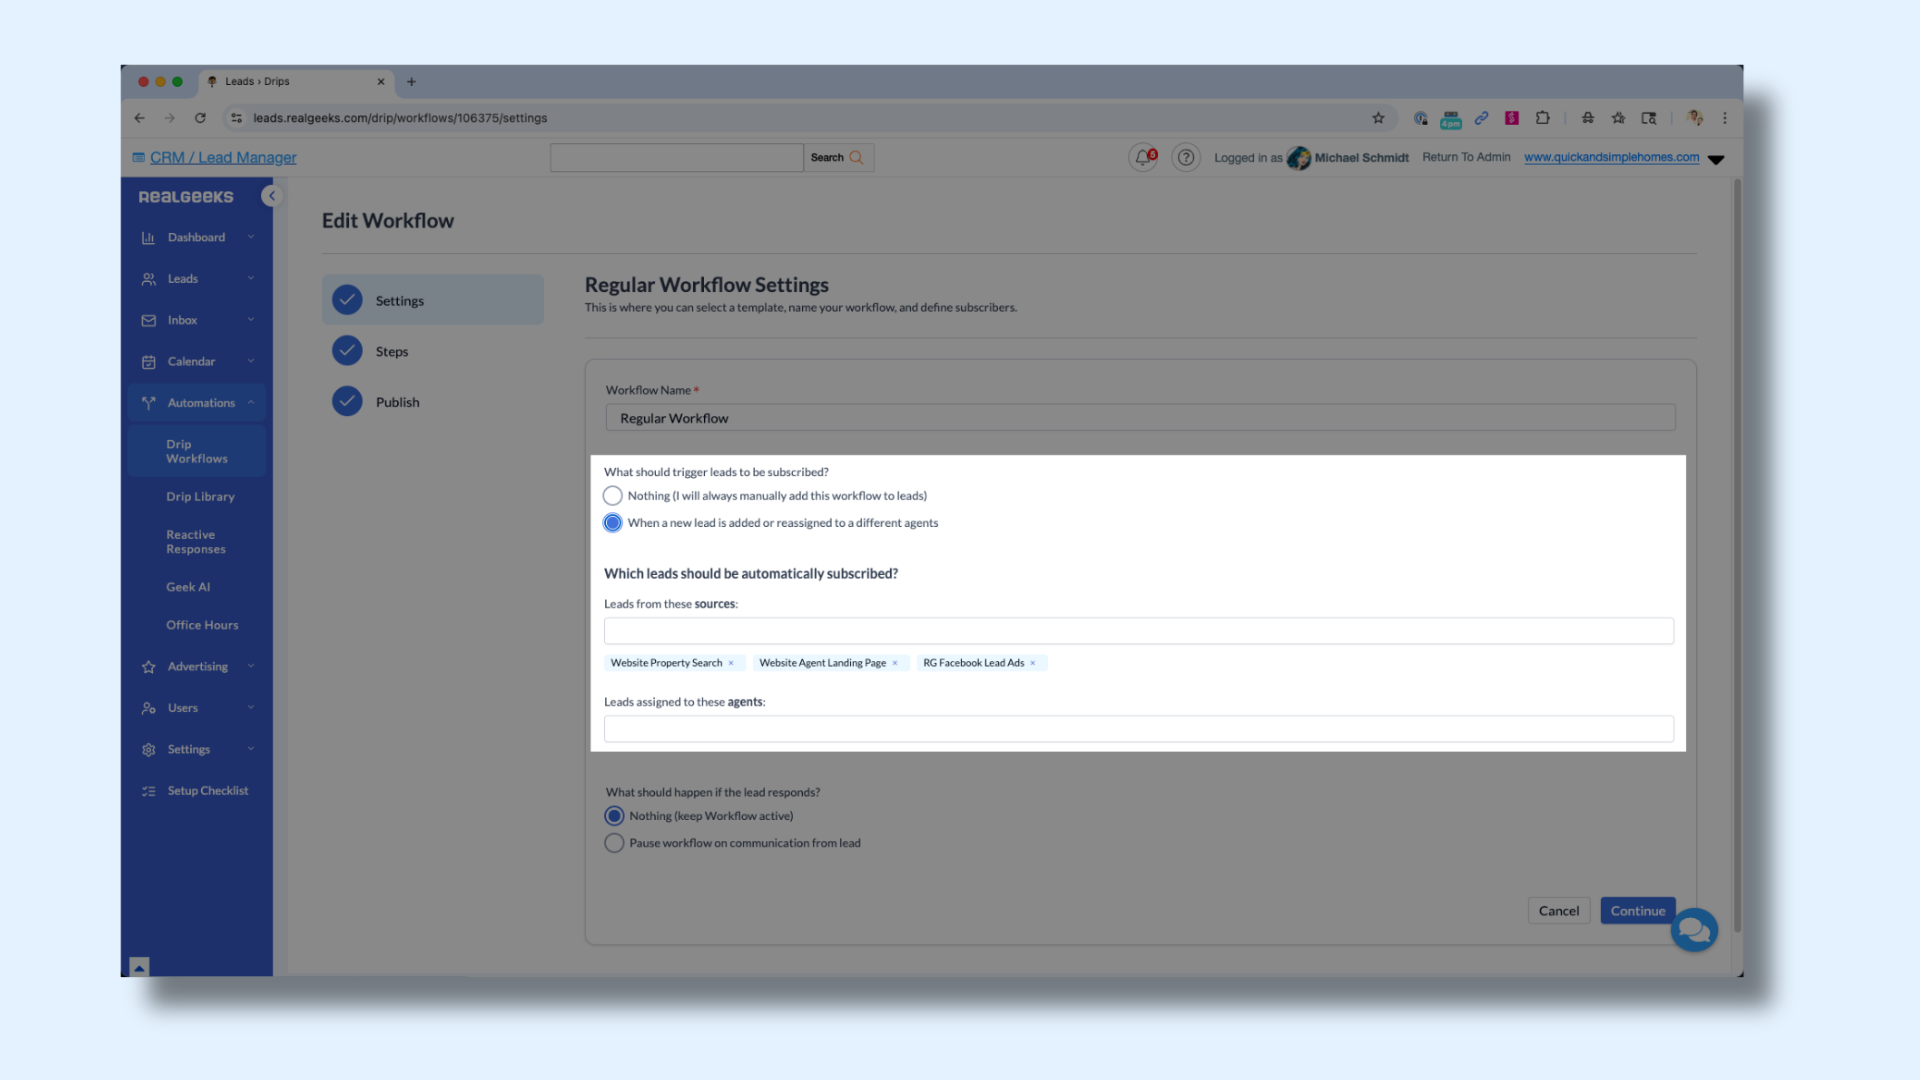Open the notification bell icon
Viewport: 1920px width, 1080px height.
pyautogui.click(x=1141, y=157)
